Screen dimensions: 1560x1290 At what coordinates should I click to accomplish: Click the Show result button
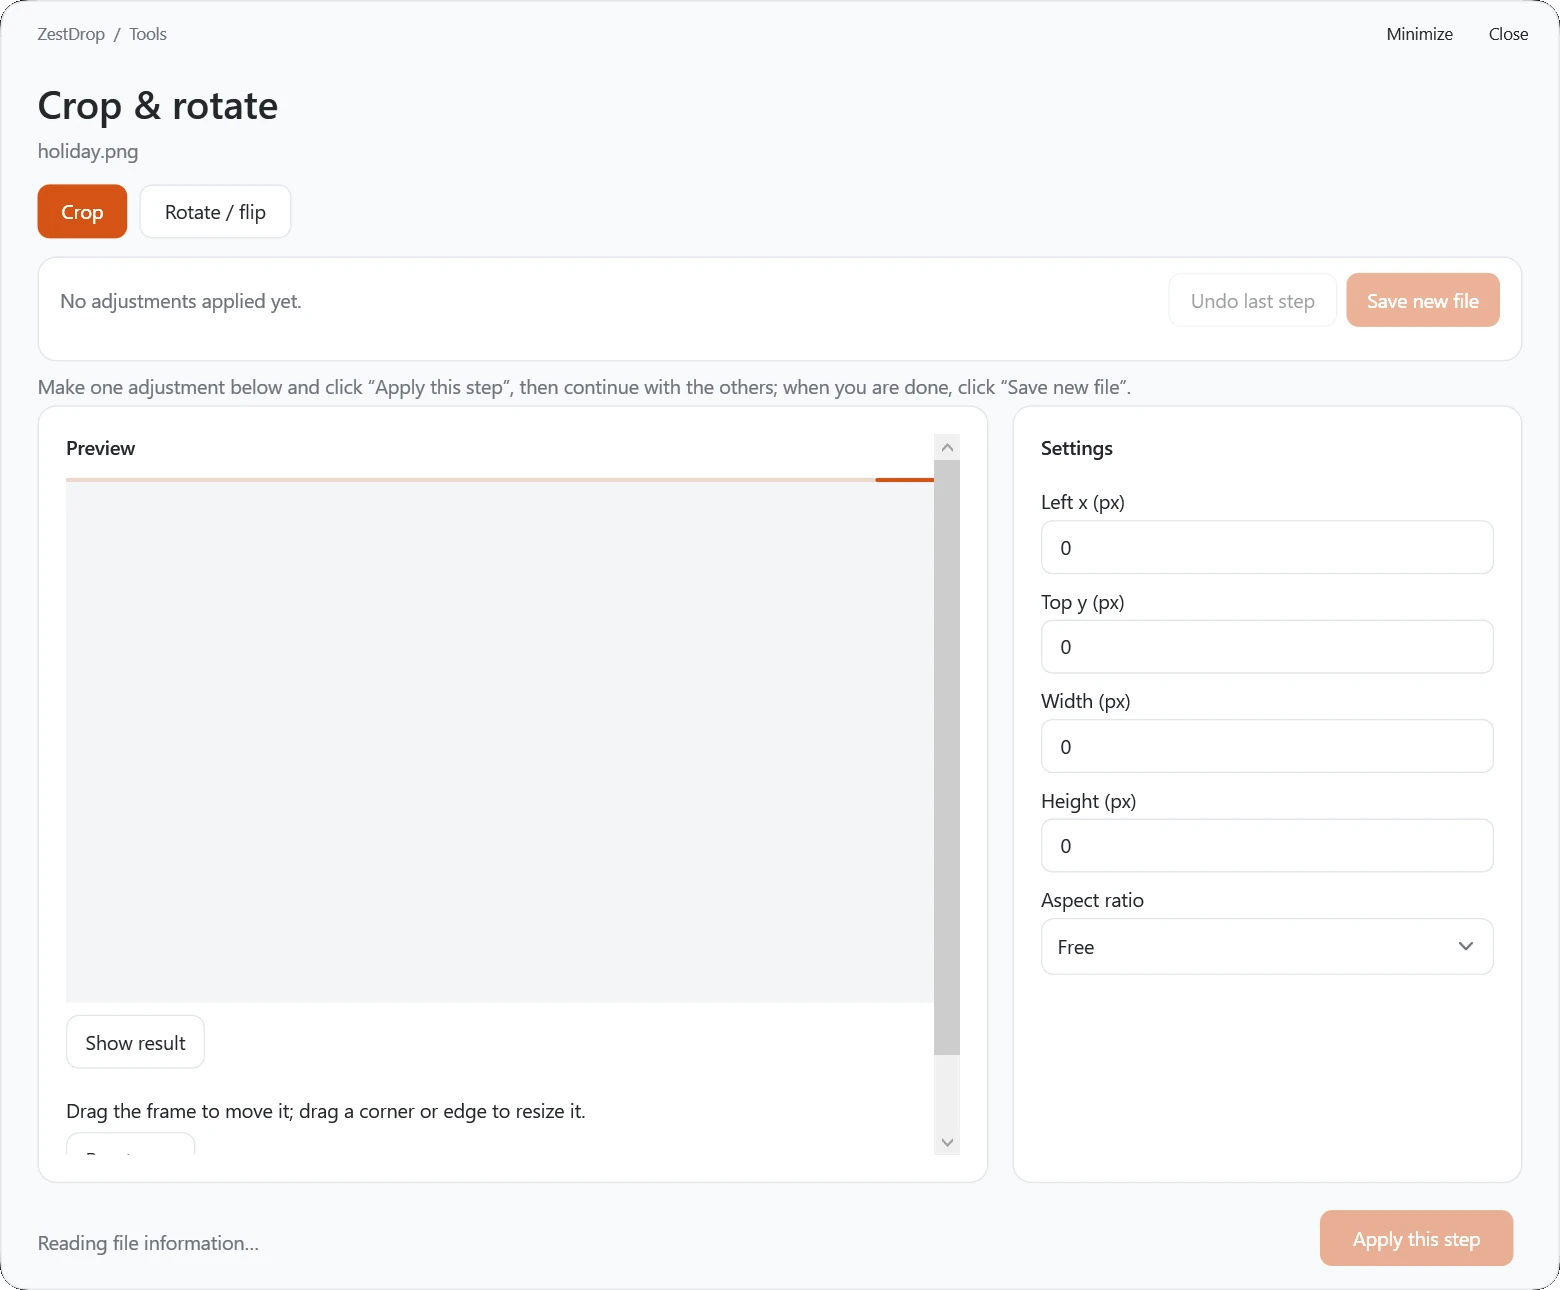click(135, 1042)
